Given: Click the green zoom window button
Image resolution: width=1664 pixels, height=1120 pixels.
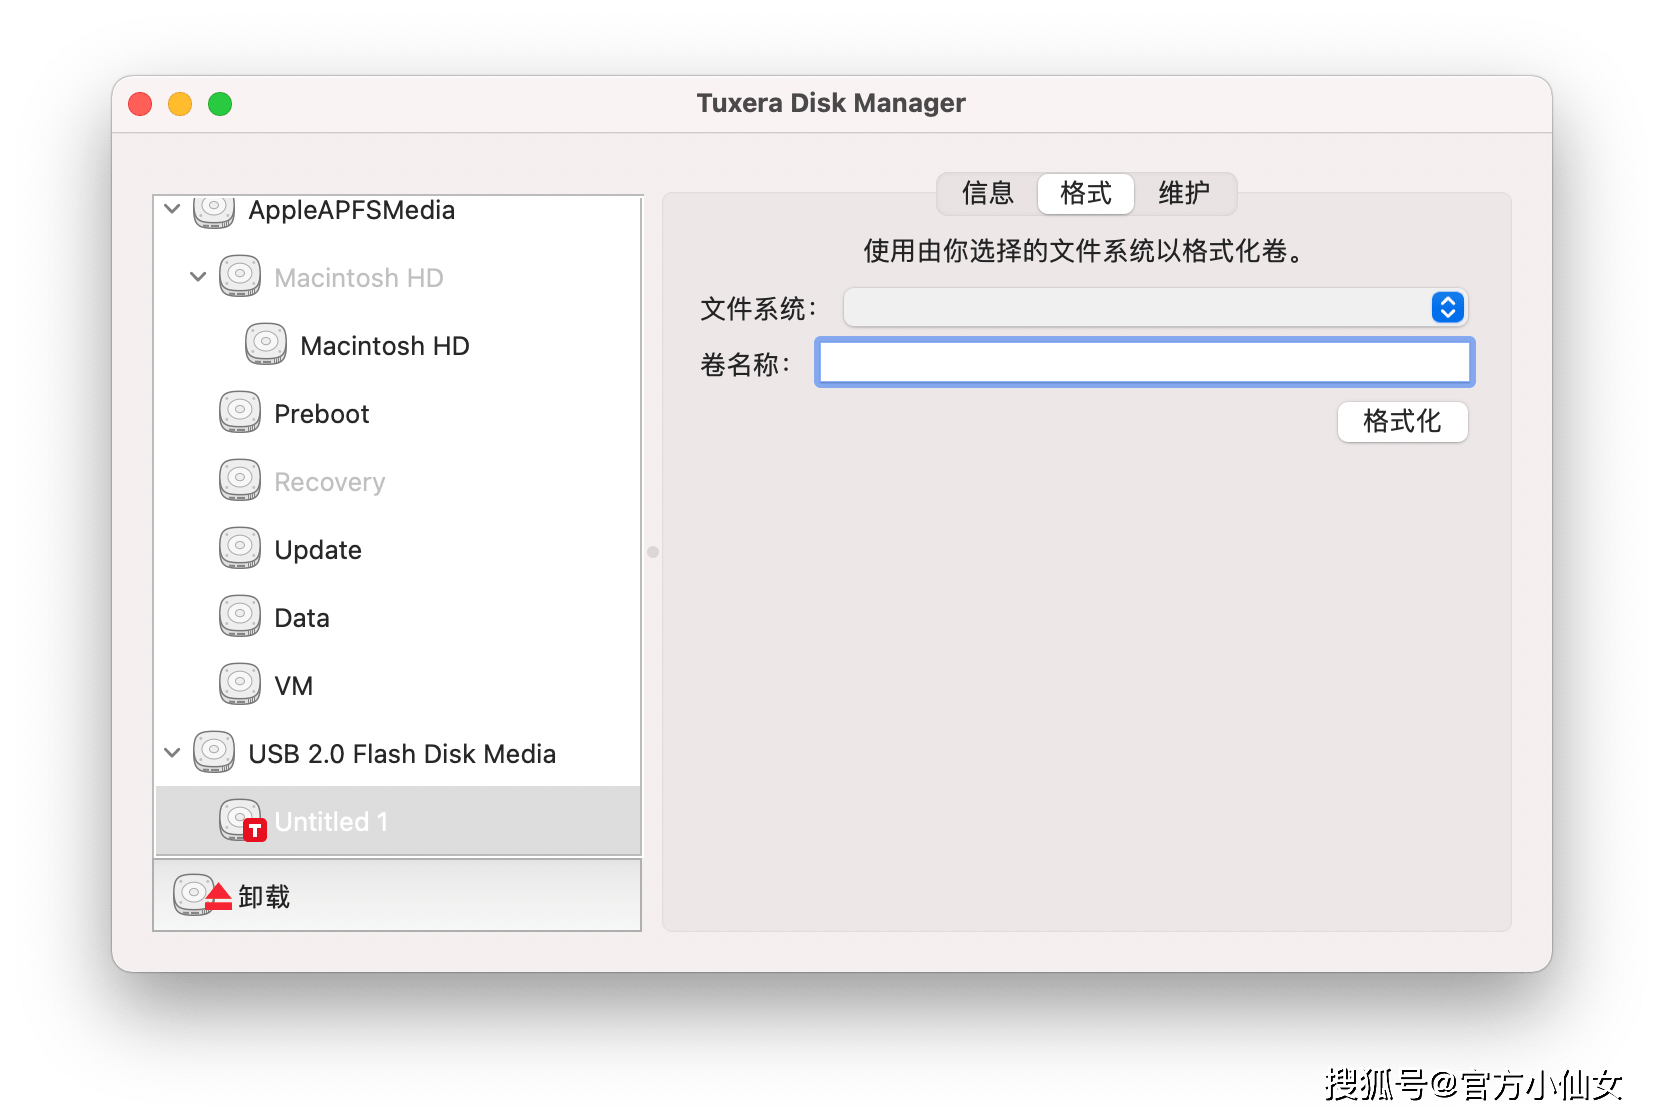Looking at the screenshot, I should tap(220, 104).
